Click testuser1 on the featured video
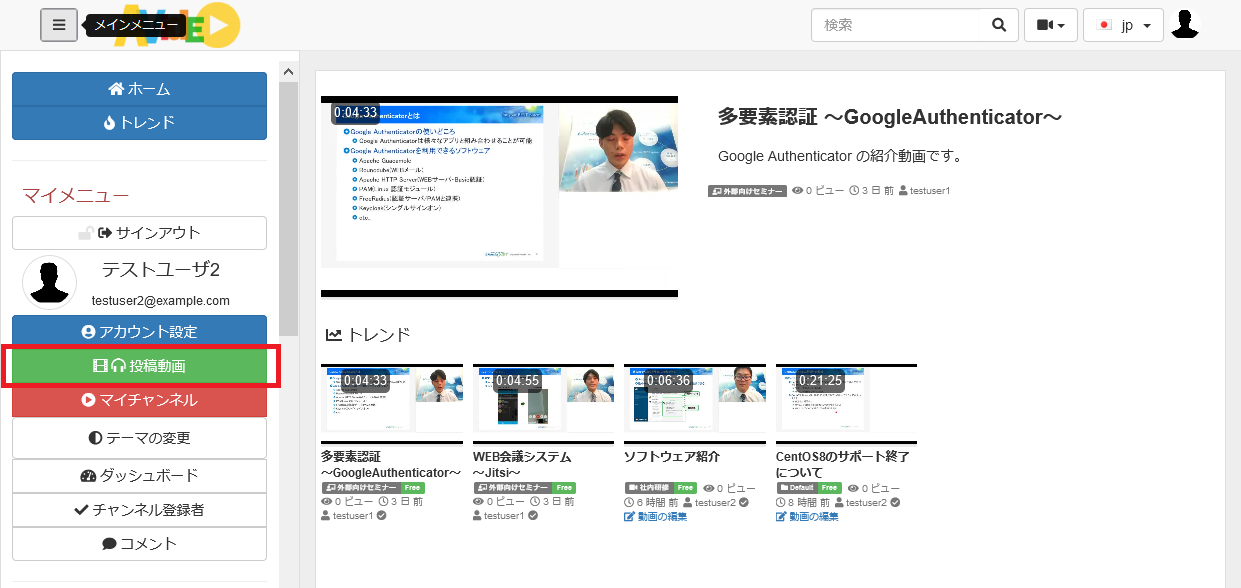 click(x=929, y=190)
